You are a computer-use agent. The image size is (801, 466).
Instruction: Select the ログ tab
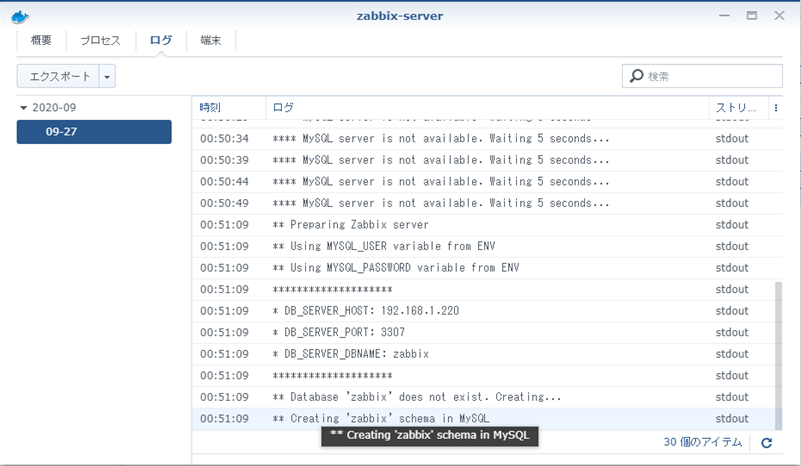tap(161, 40)
